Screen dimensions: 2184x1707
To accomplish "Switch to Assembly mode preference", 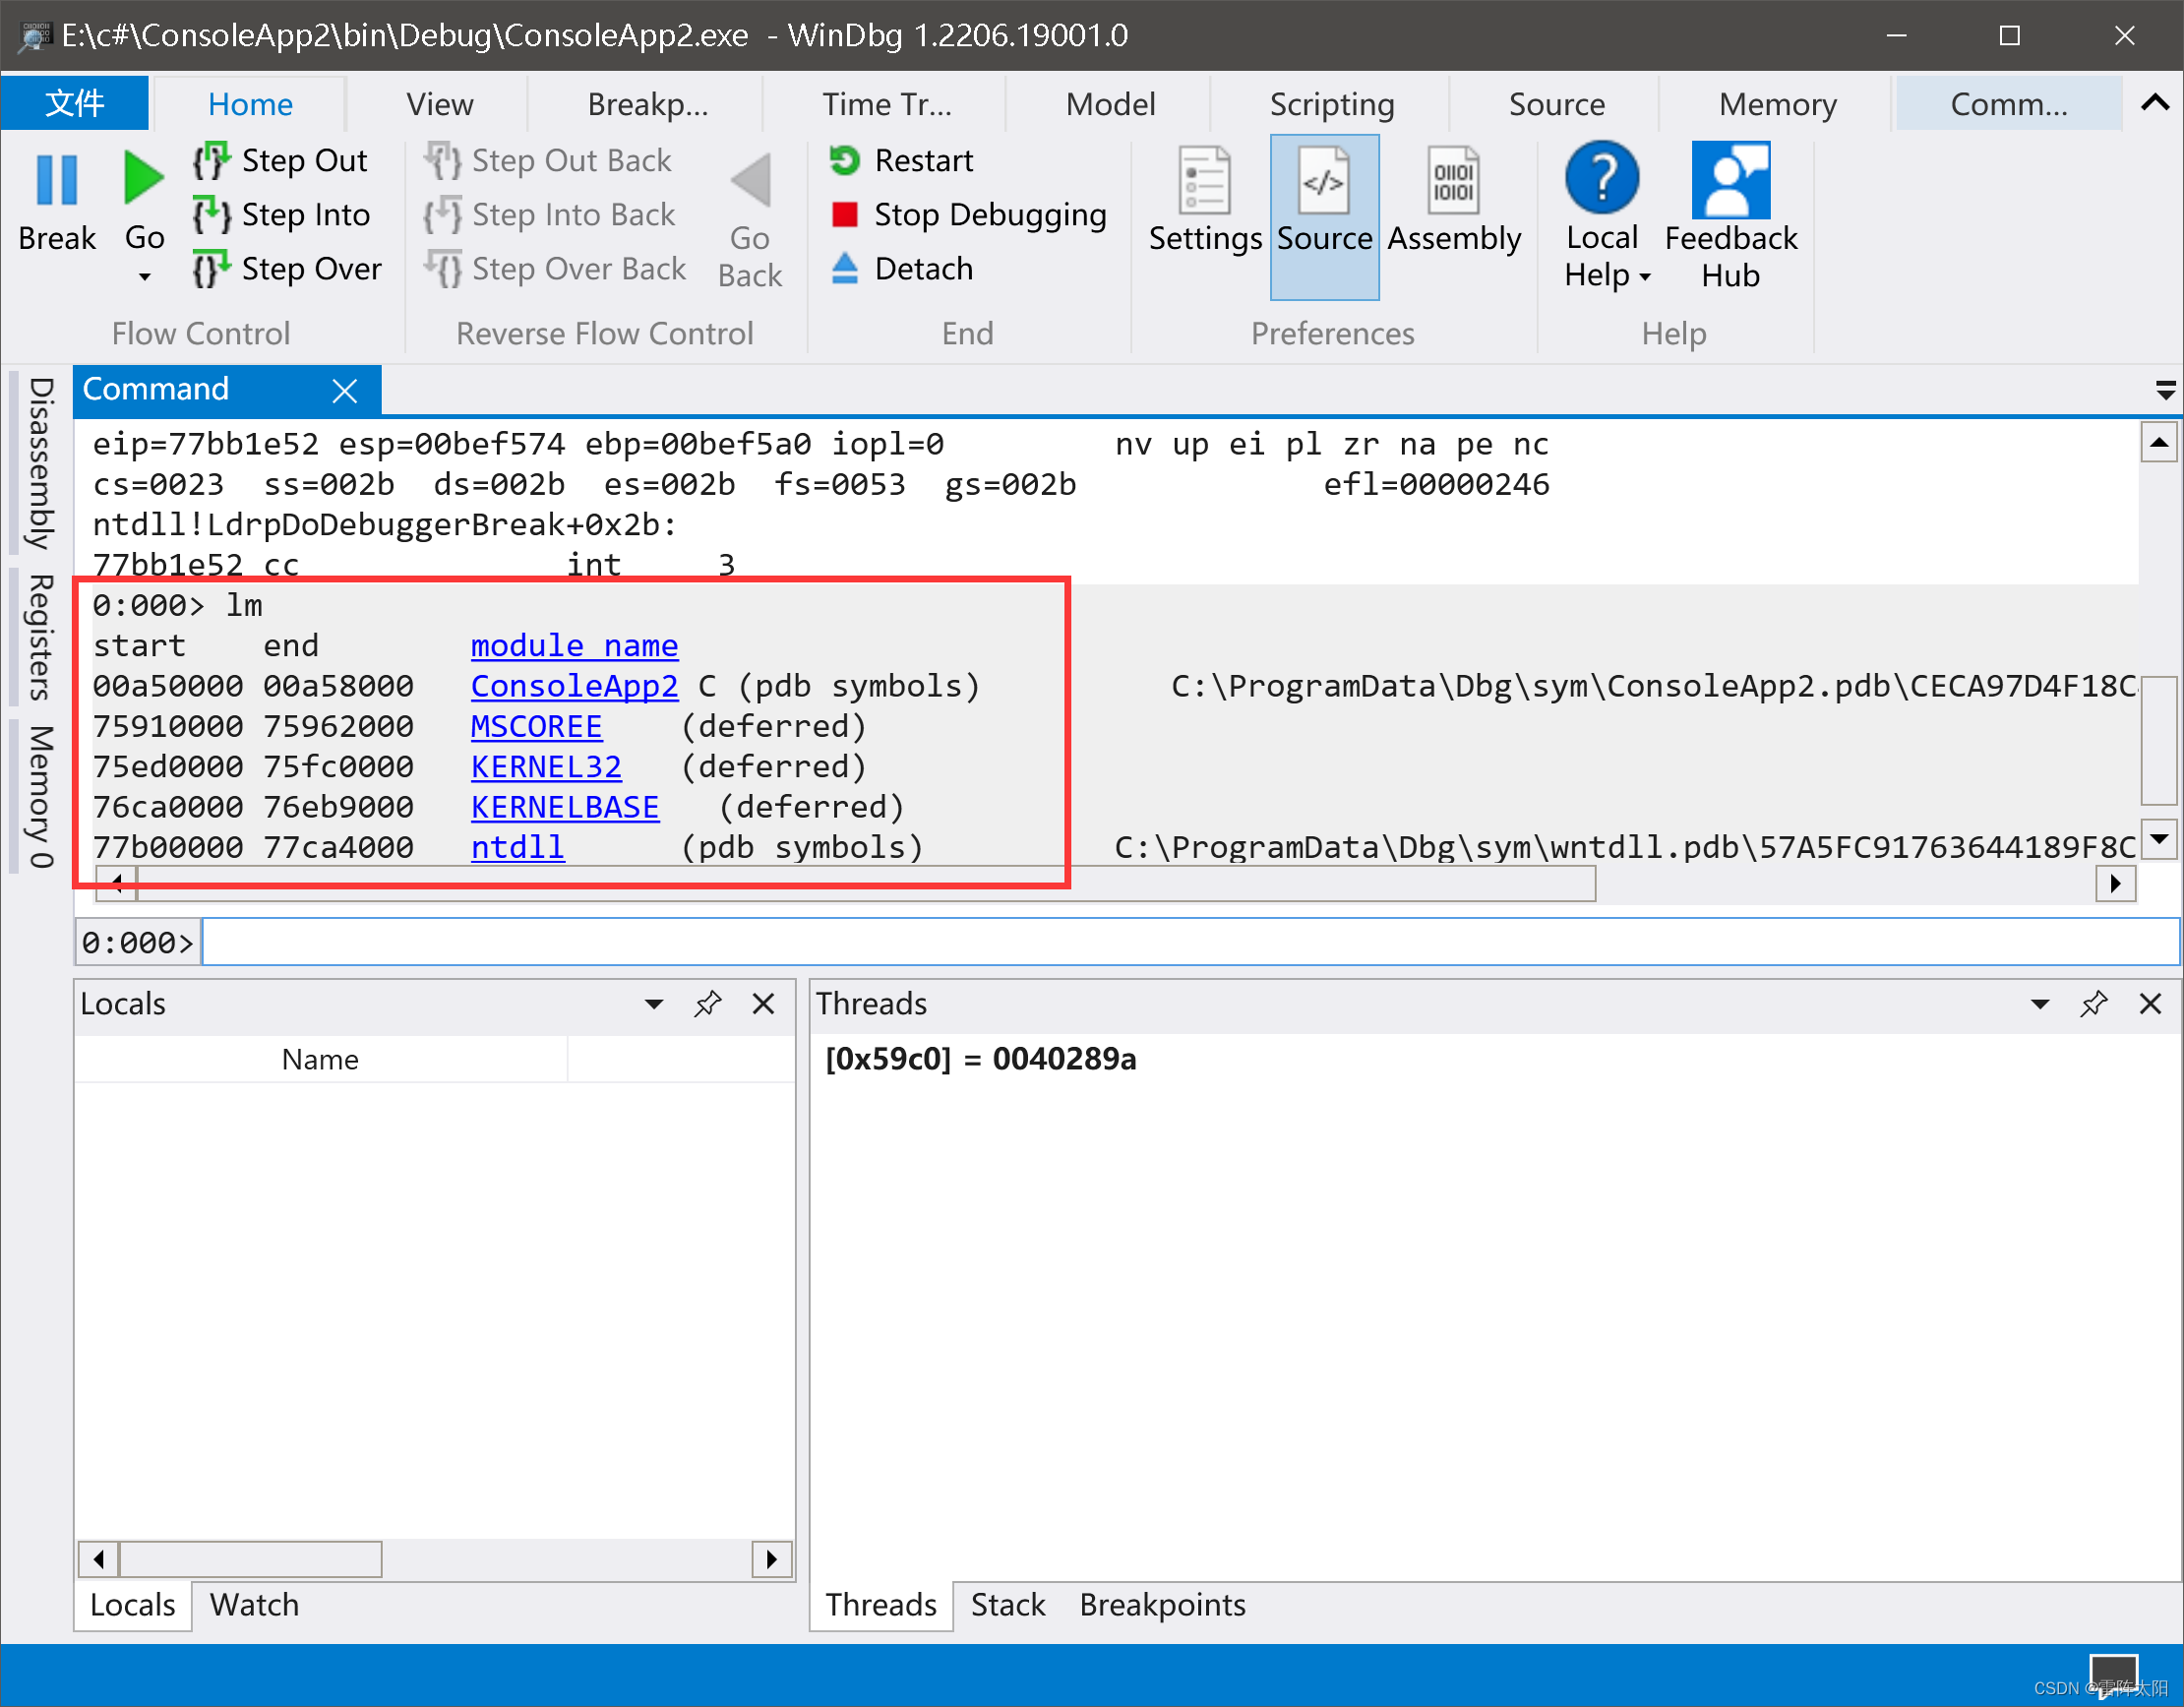I will pos(1453,181).
